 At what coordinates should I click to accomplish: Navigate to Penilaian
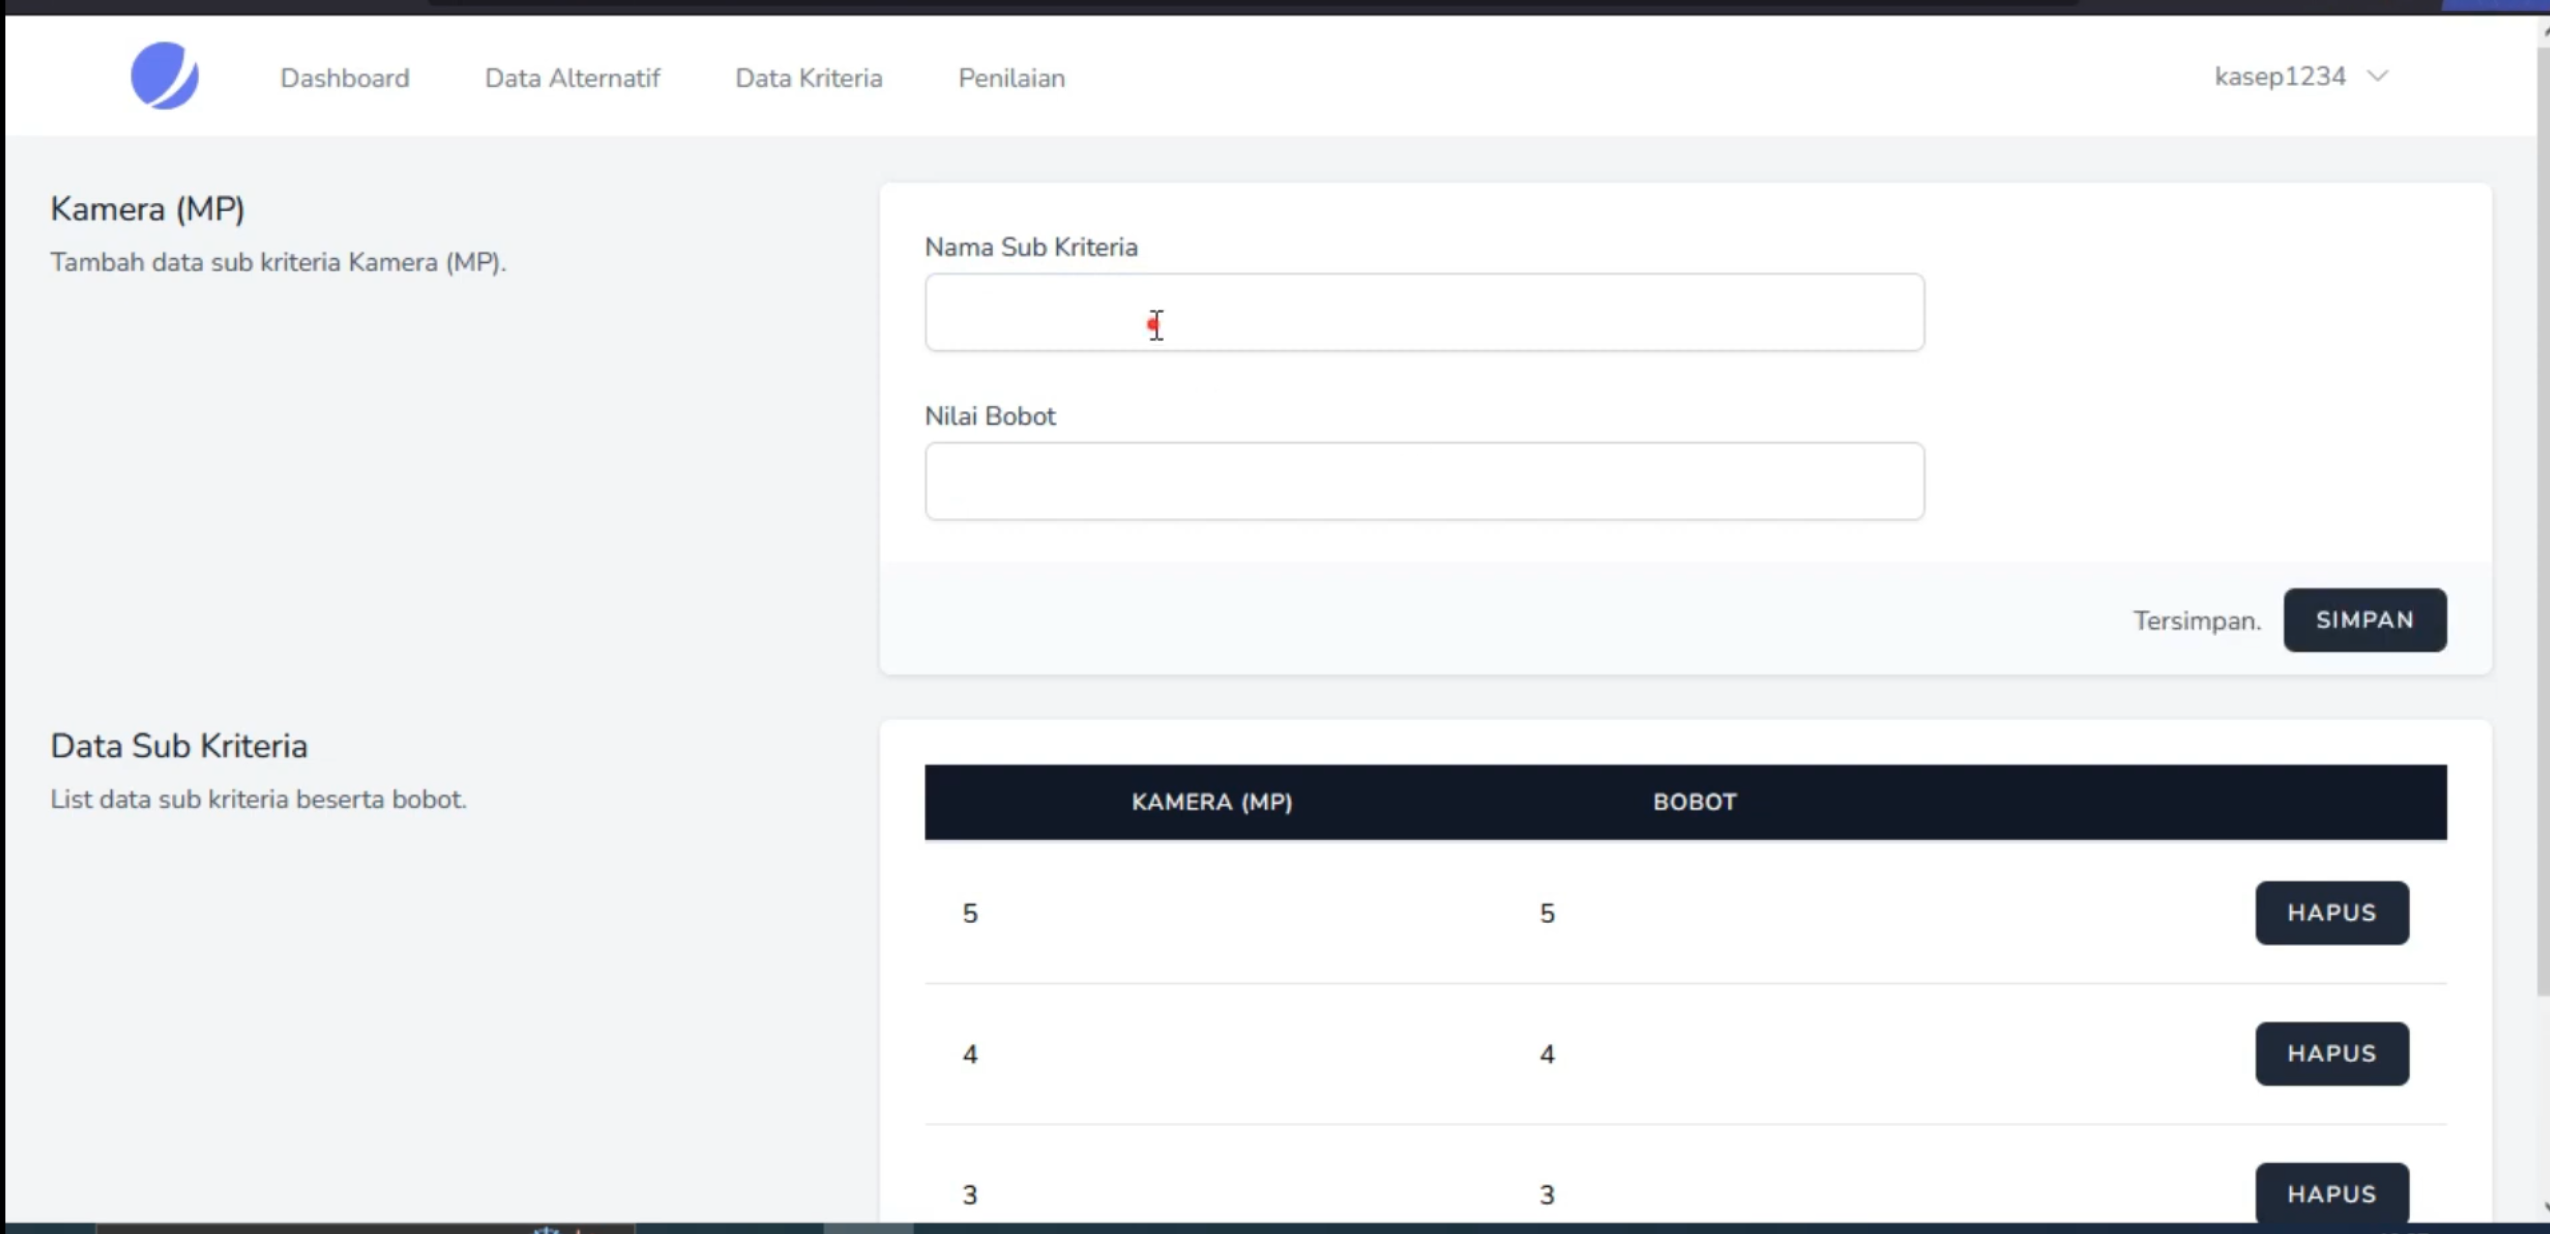tap(1012, 78)
